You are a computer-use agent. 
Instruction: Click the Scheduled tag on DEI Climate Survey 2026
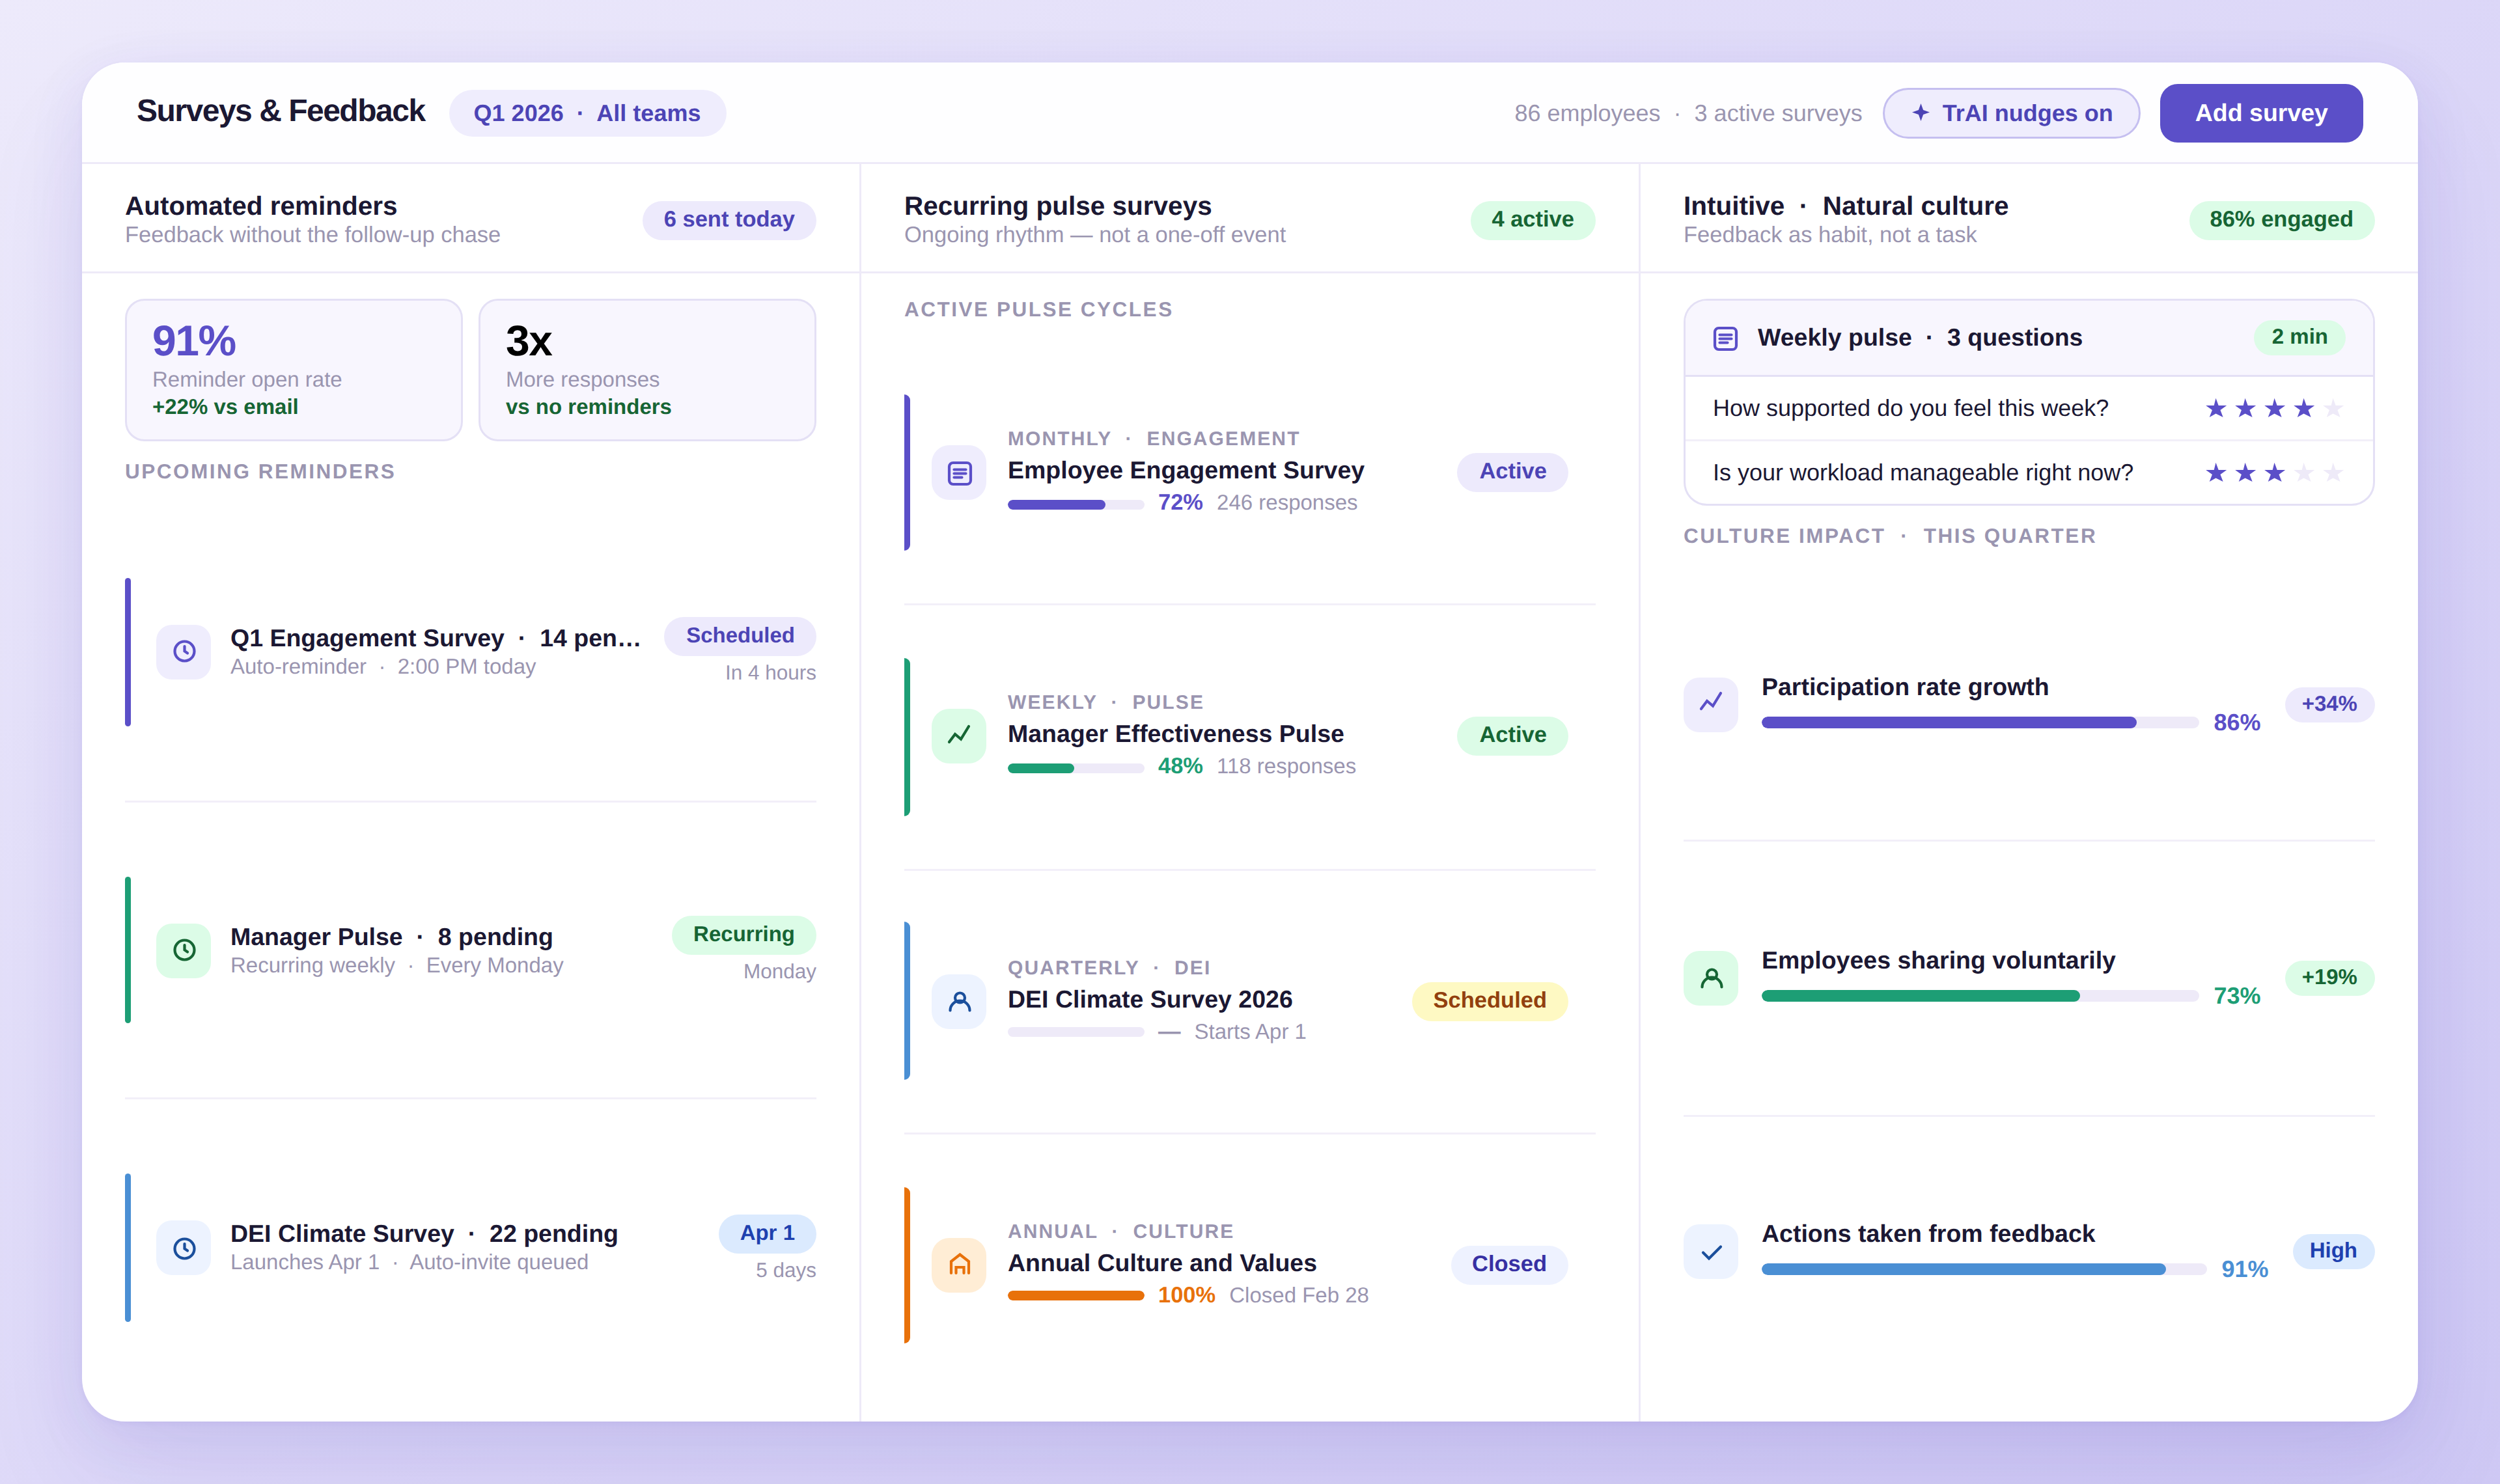1489,1000
